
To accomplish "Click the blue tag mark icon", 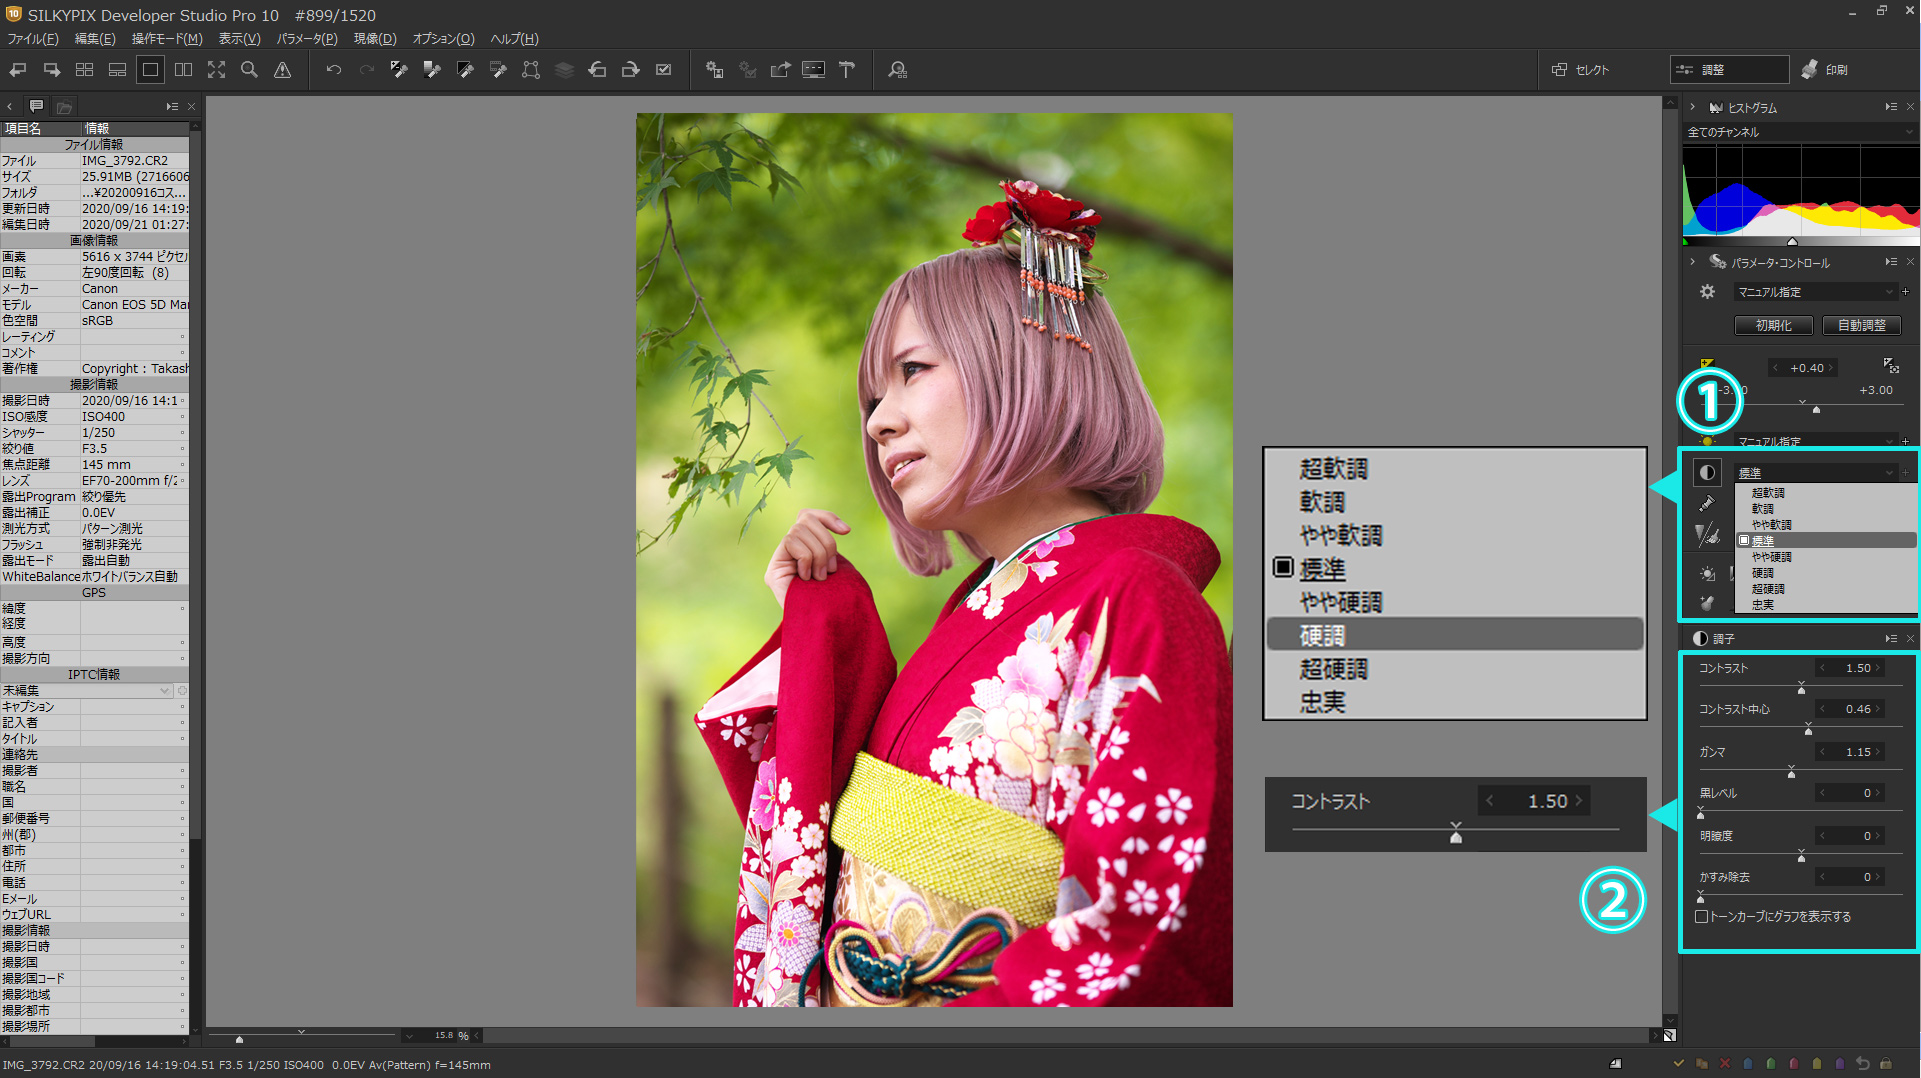I will 1748,1063.
